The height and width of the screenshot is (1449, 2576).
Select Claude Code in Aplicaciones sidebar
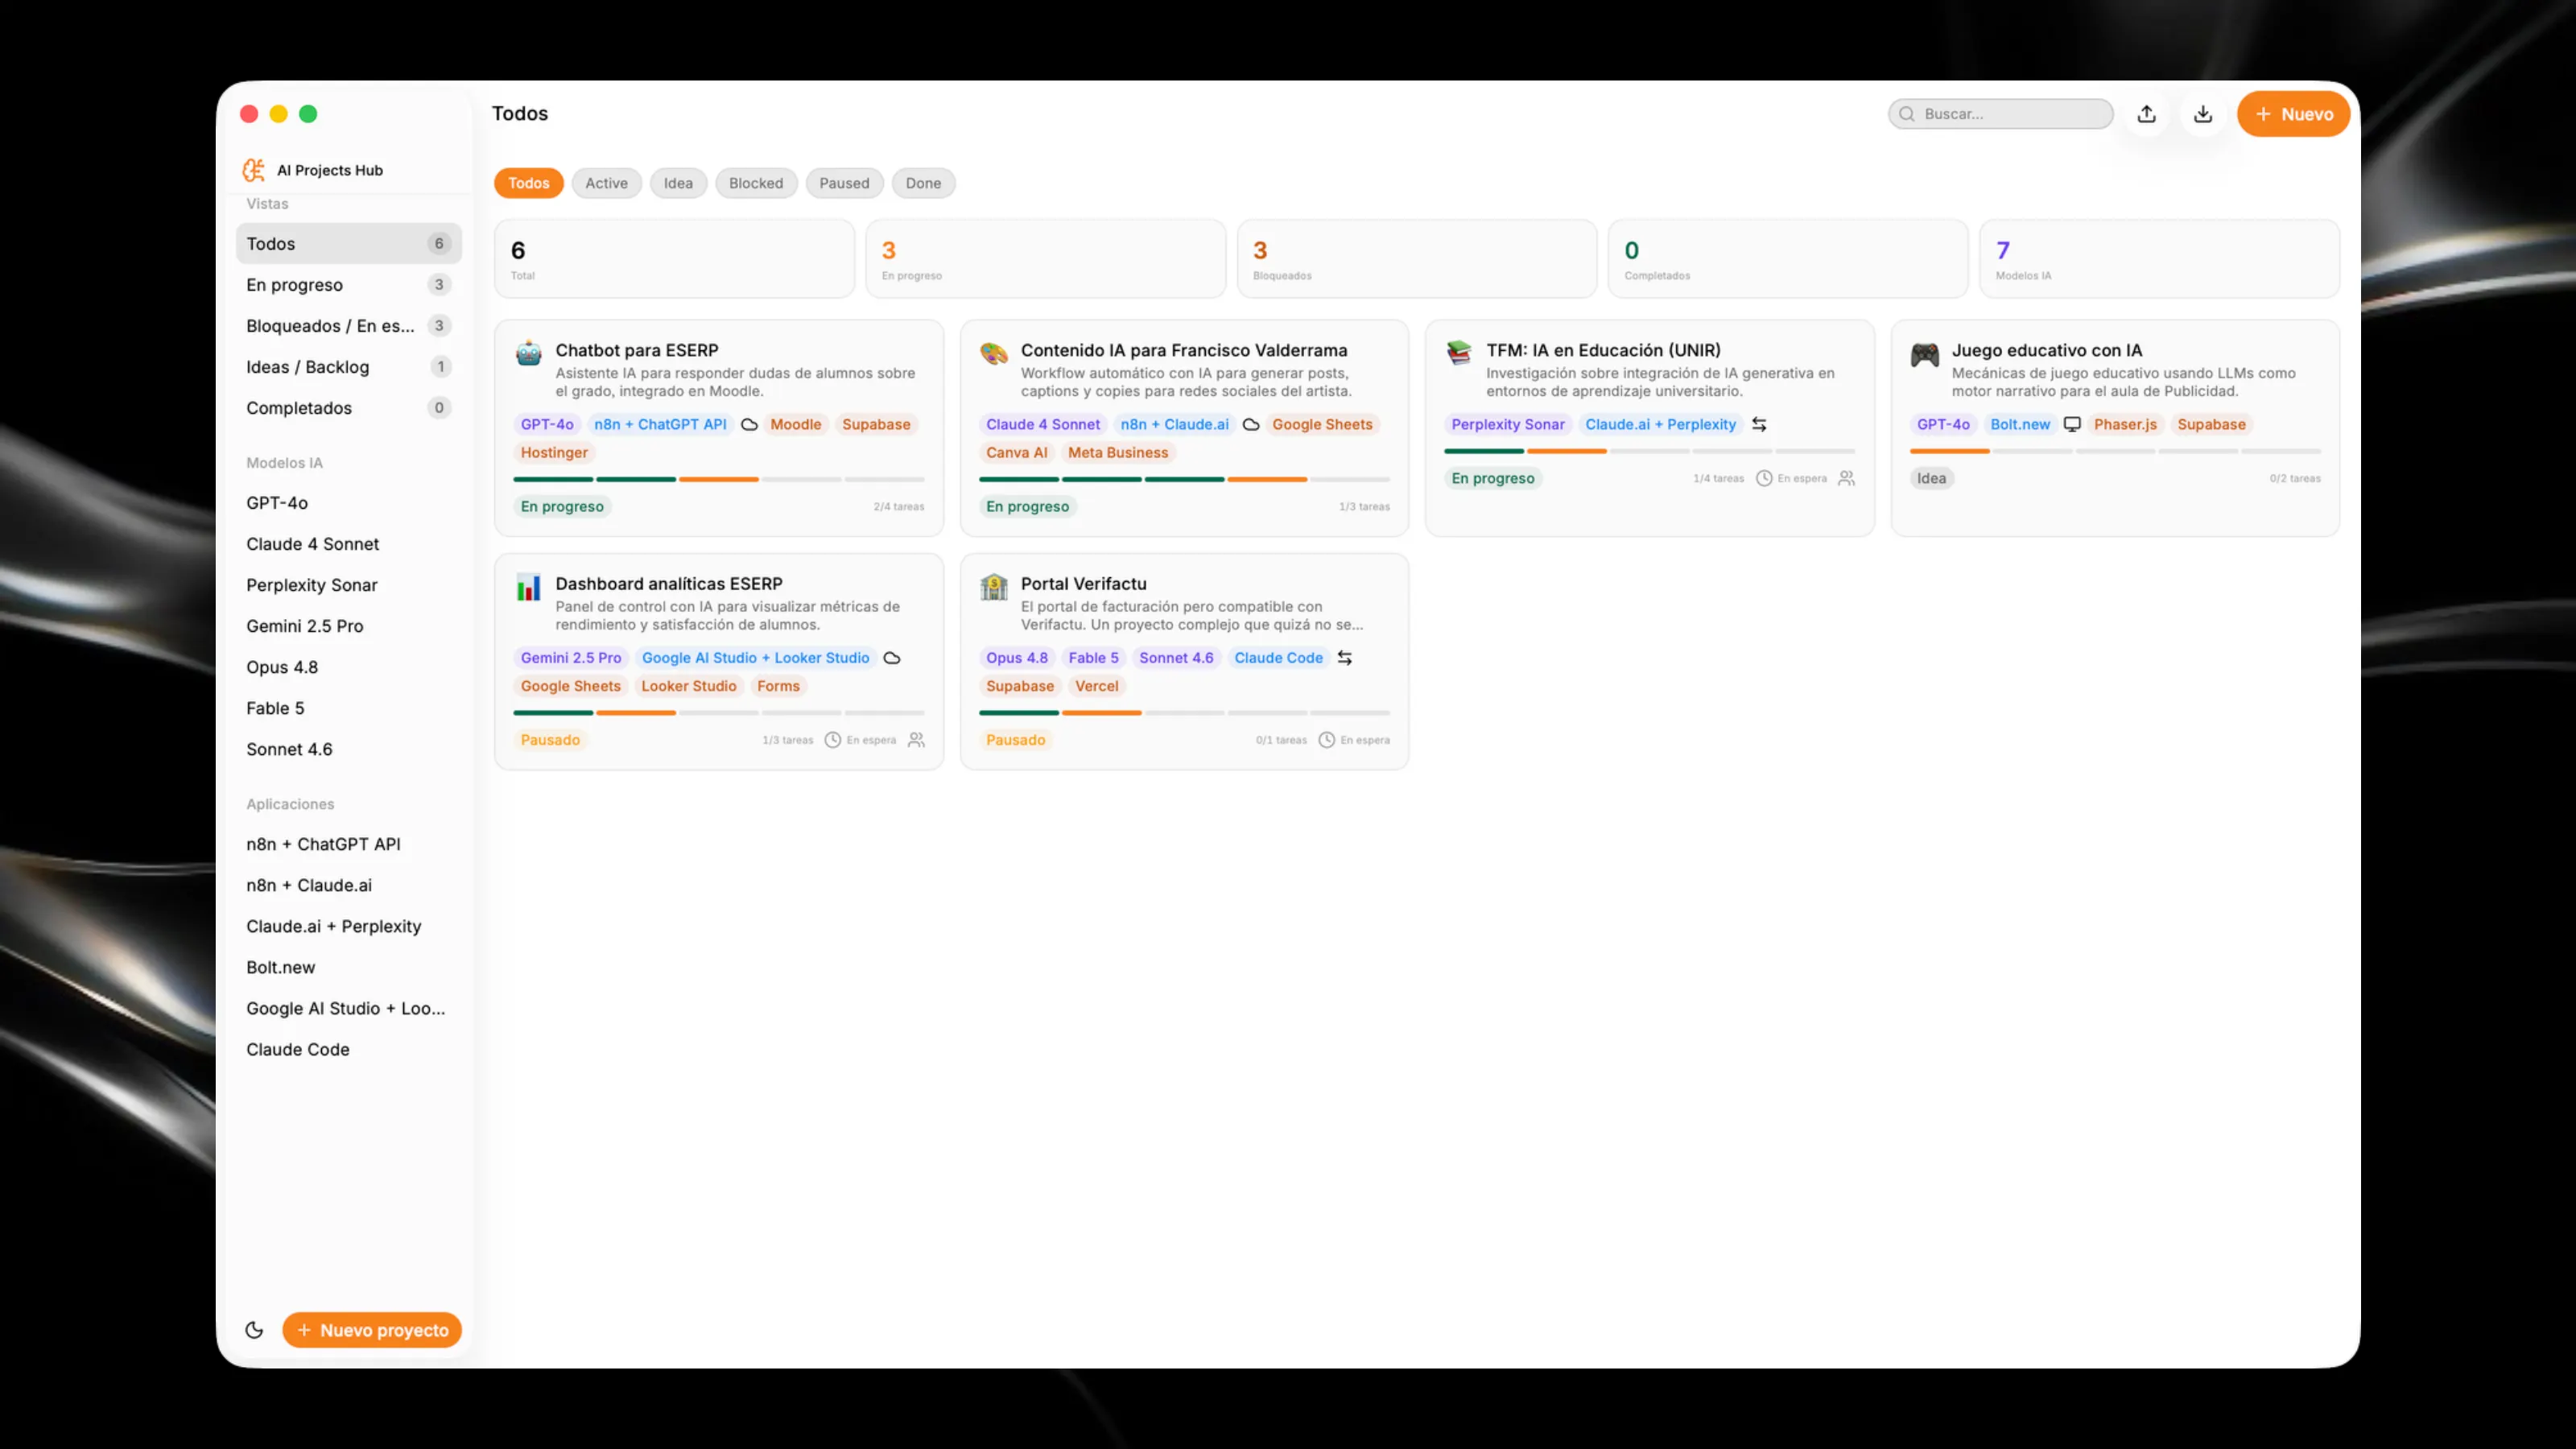pos(348,1049)
